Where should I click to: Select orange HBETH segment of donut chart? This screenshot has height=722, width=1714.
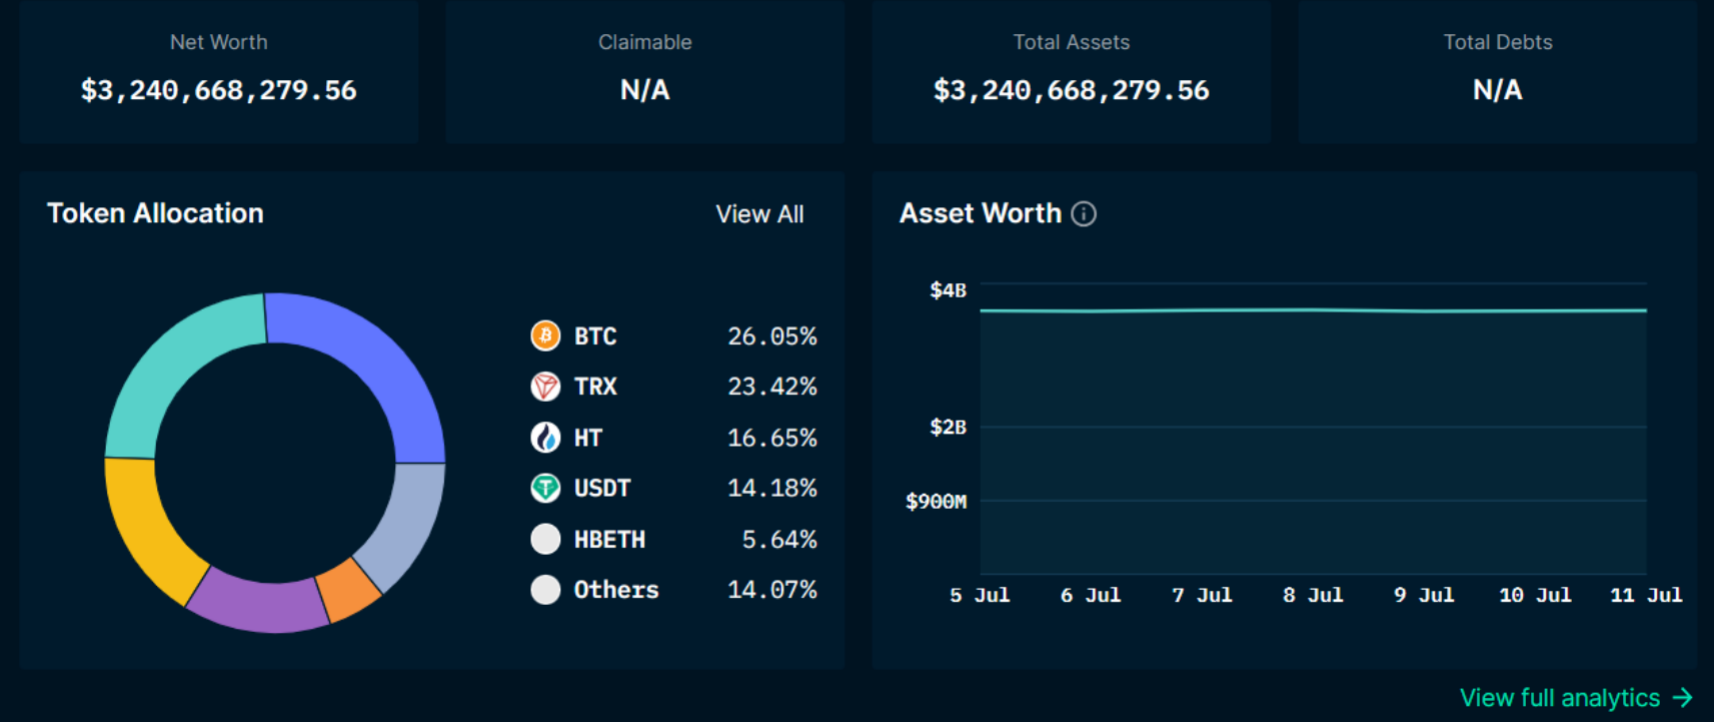coord(350,590)
